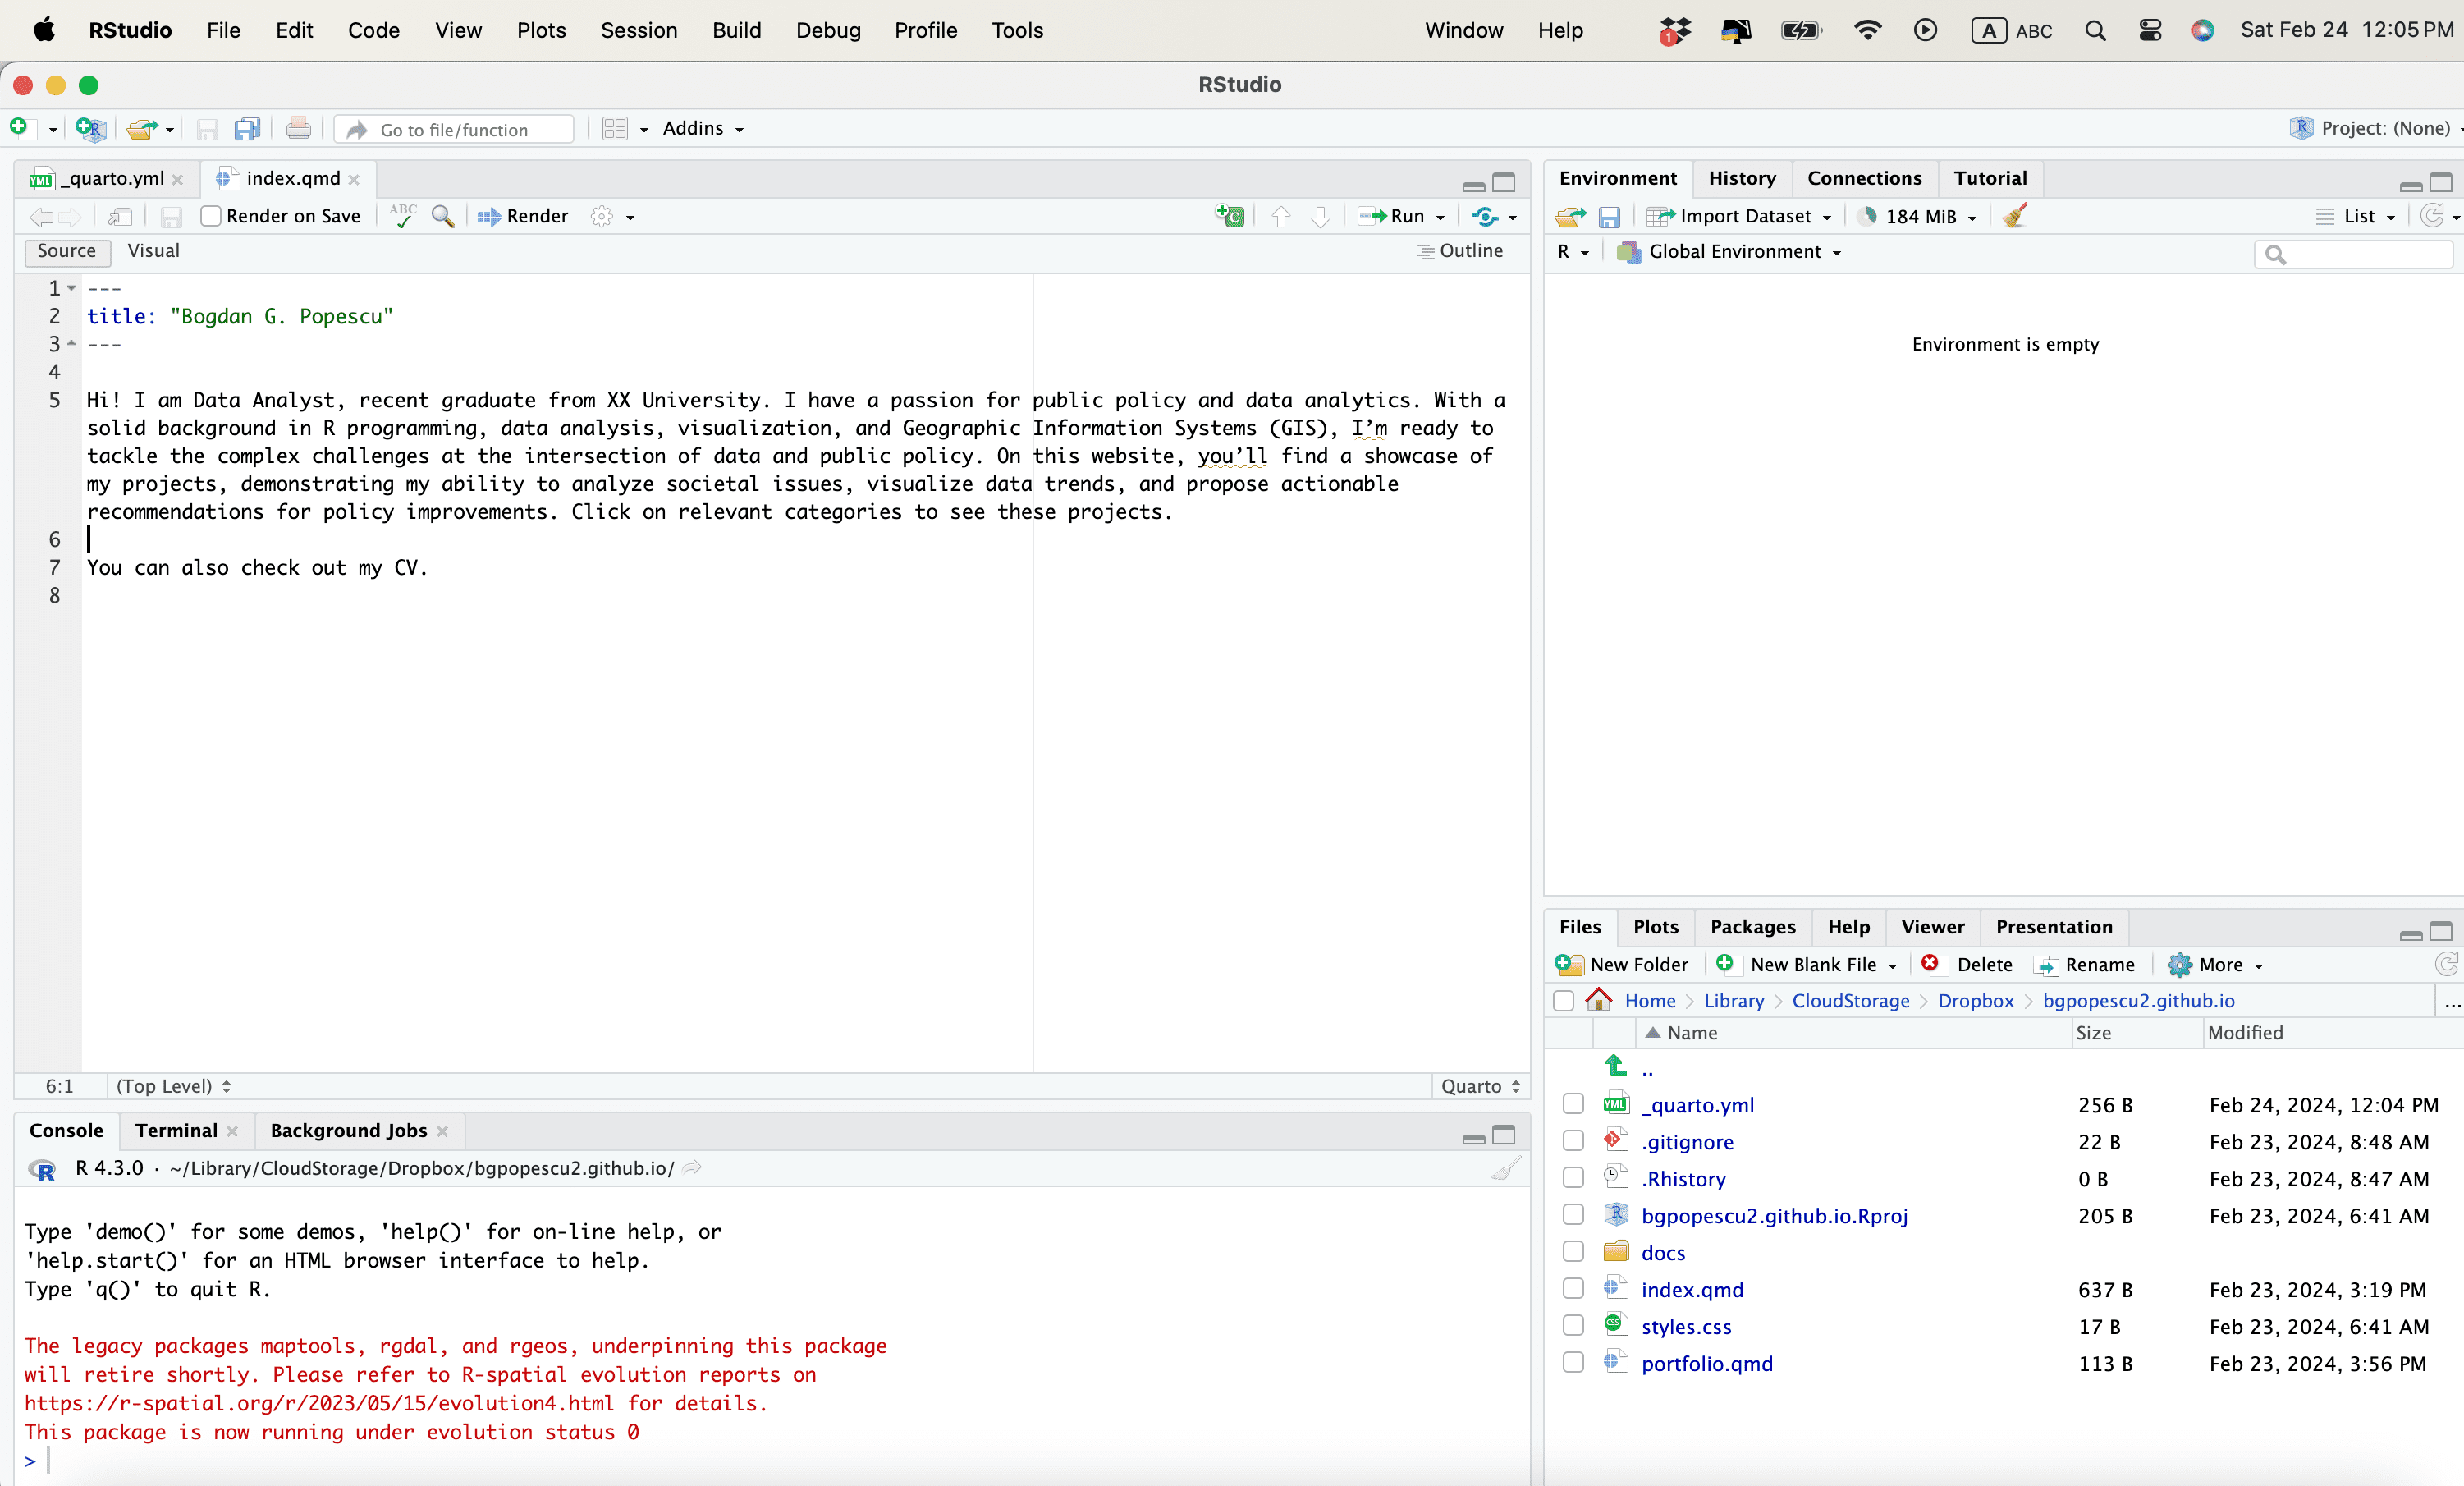Image resolution: width=2464 pixels, height=1486 pixels.
Task: Click the Home folder icon in the Files path
Action: point(1599,1000)
